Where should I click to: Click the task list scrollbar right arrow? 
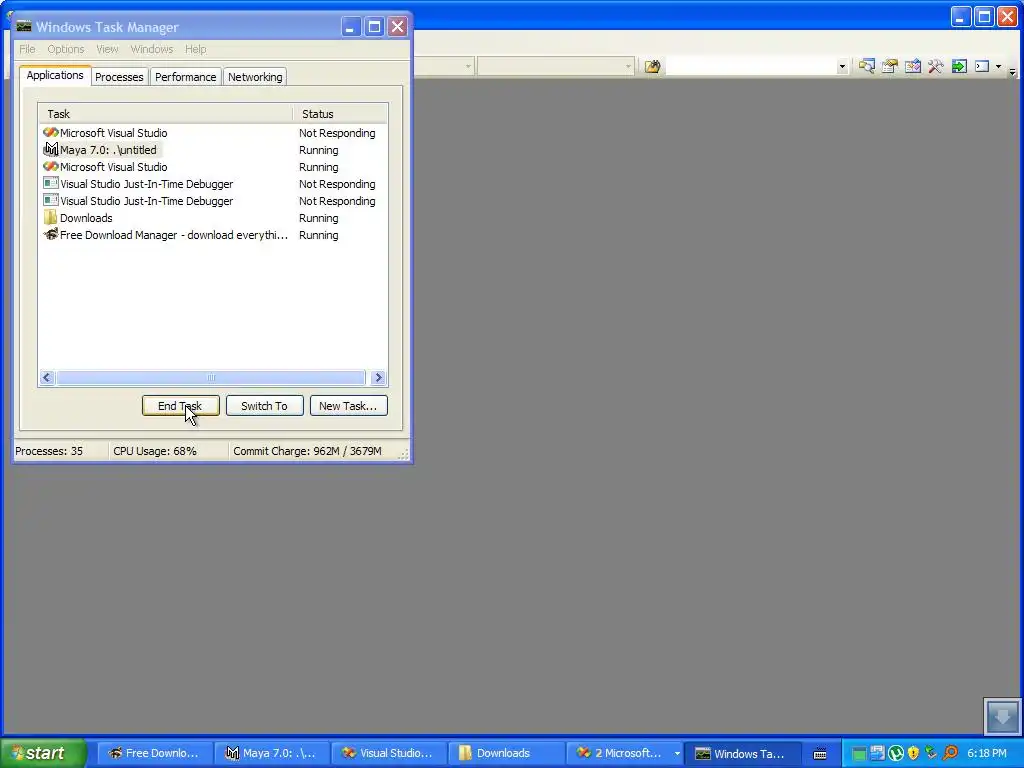coord(378,377)
